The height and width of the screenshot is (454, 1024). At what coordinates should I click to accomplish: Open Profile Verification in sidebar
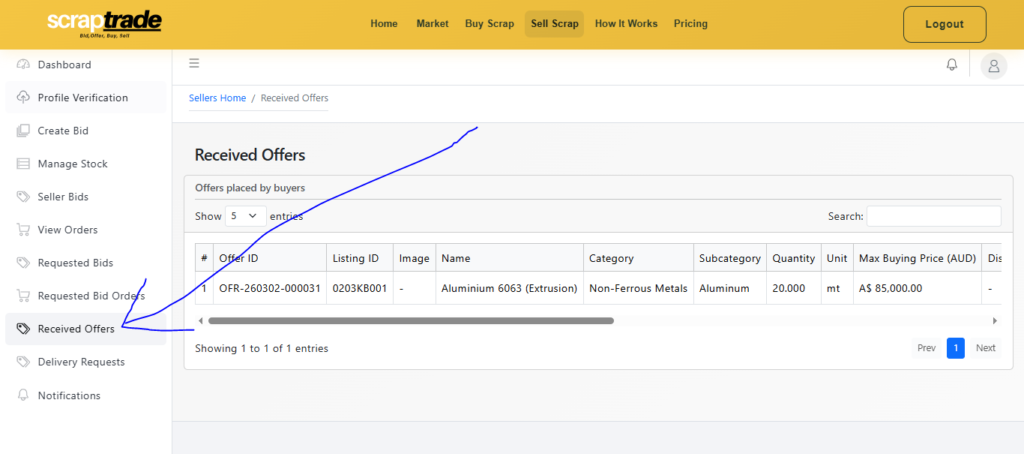tap(86, 97)
